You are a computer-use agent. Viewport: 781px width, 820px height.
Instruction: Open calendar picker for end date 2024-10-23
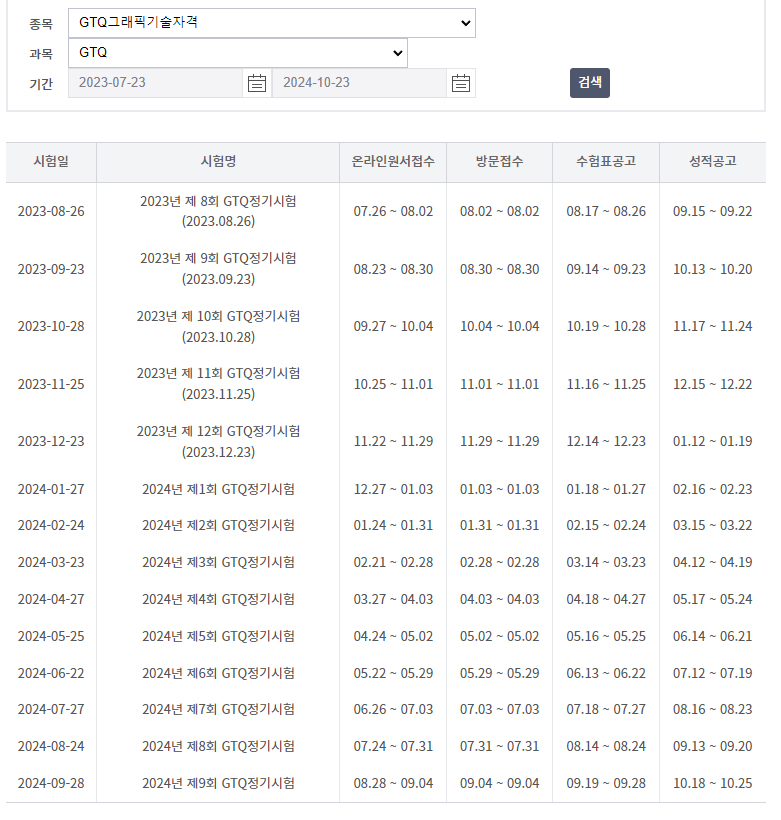460,83
